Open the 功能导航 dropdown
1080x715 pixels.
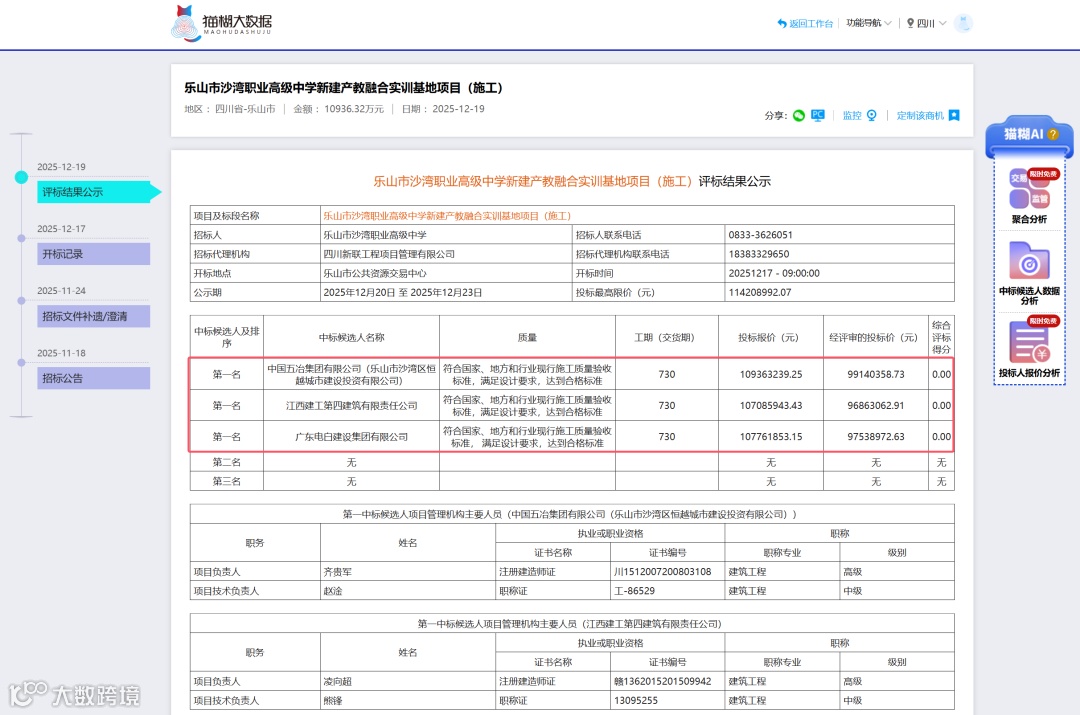click(869, 23)
